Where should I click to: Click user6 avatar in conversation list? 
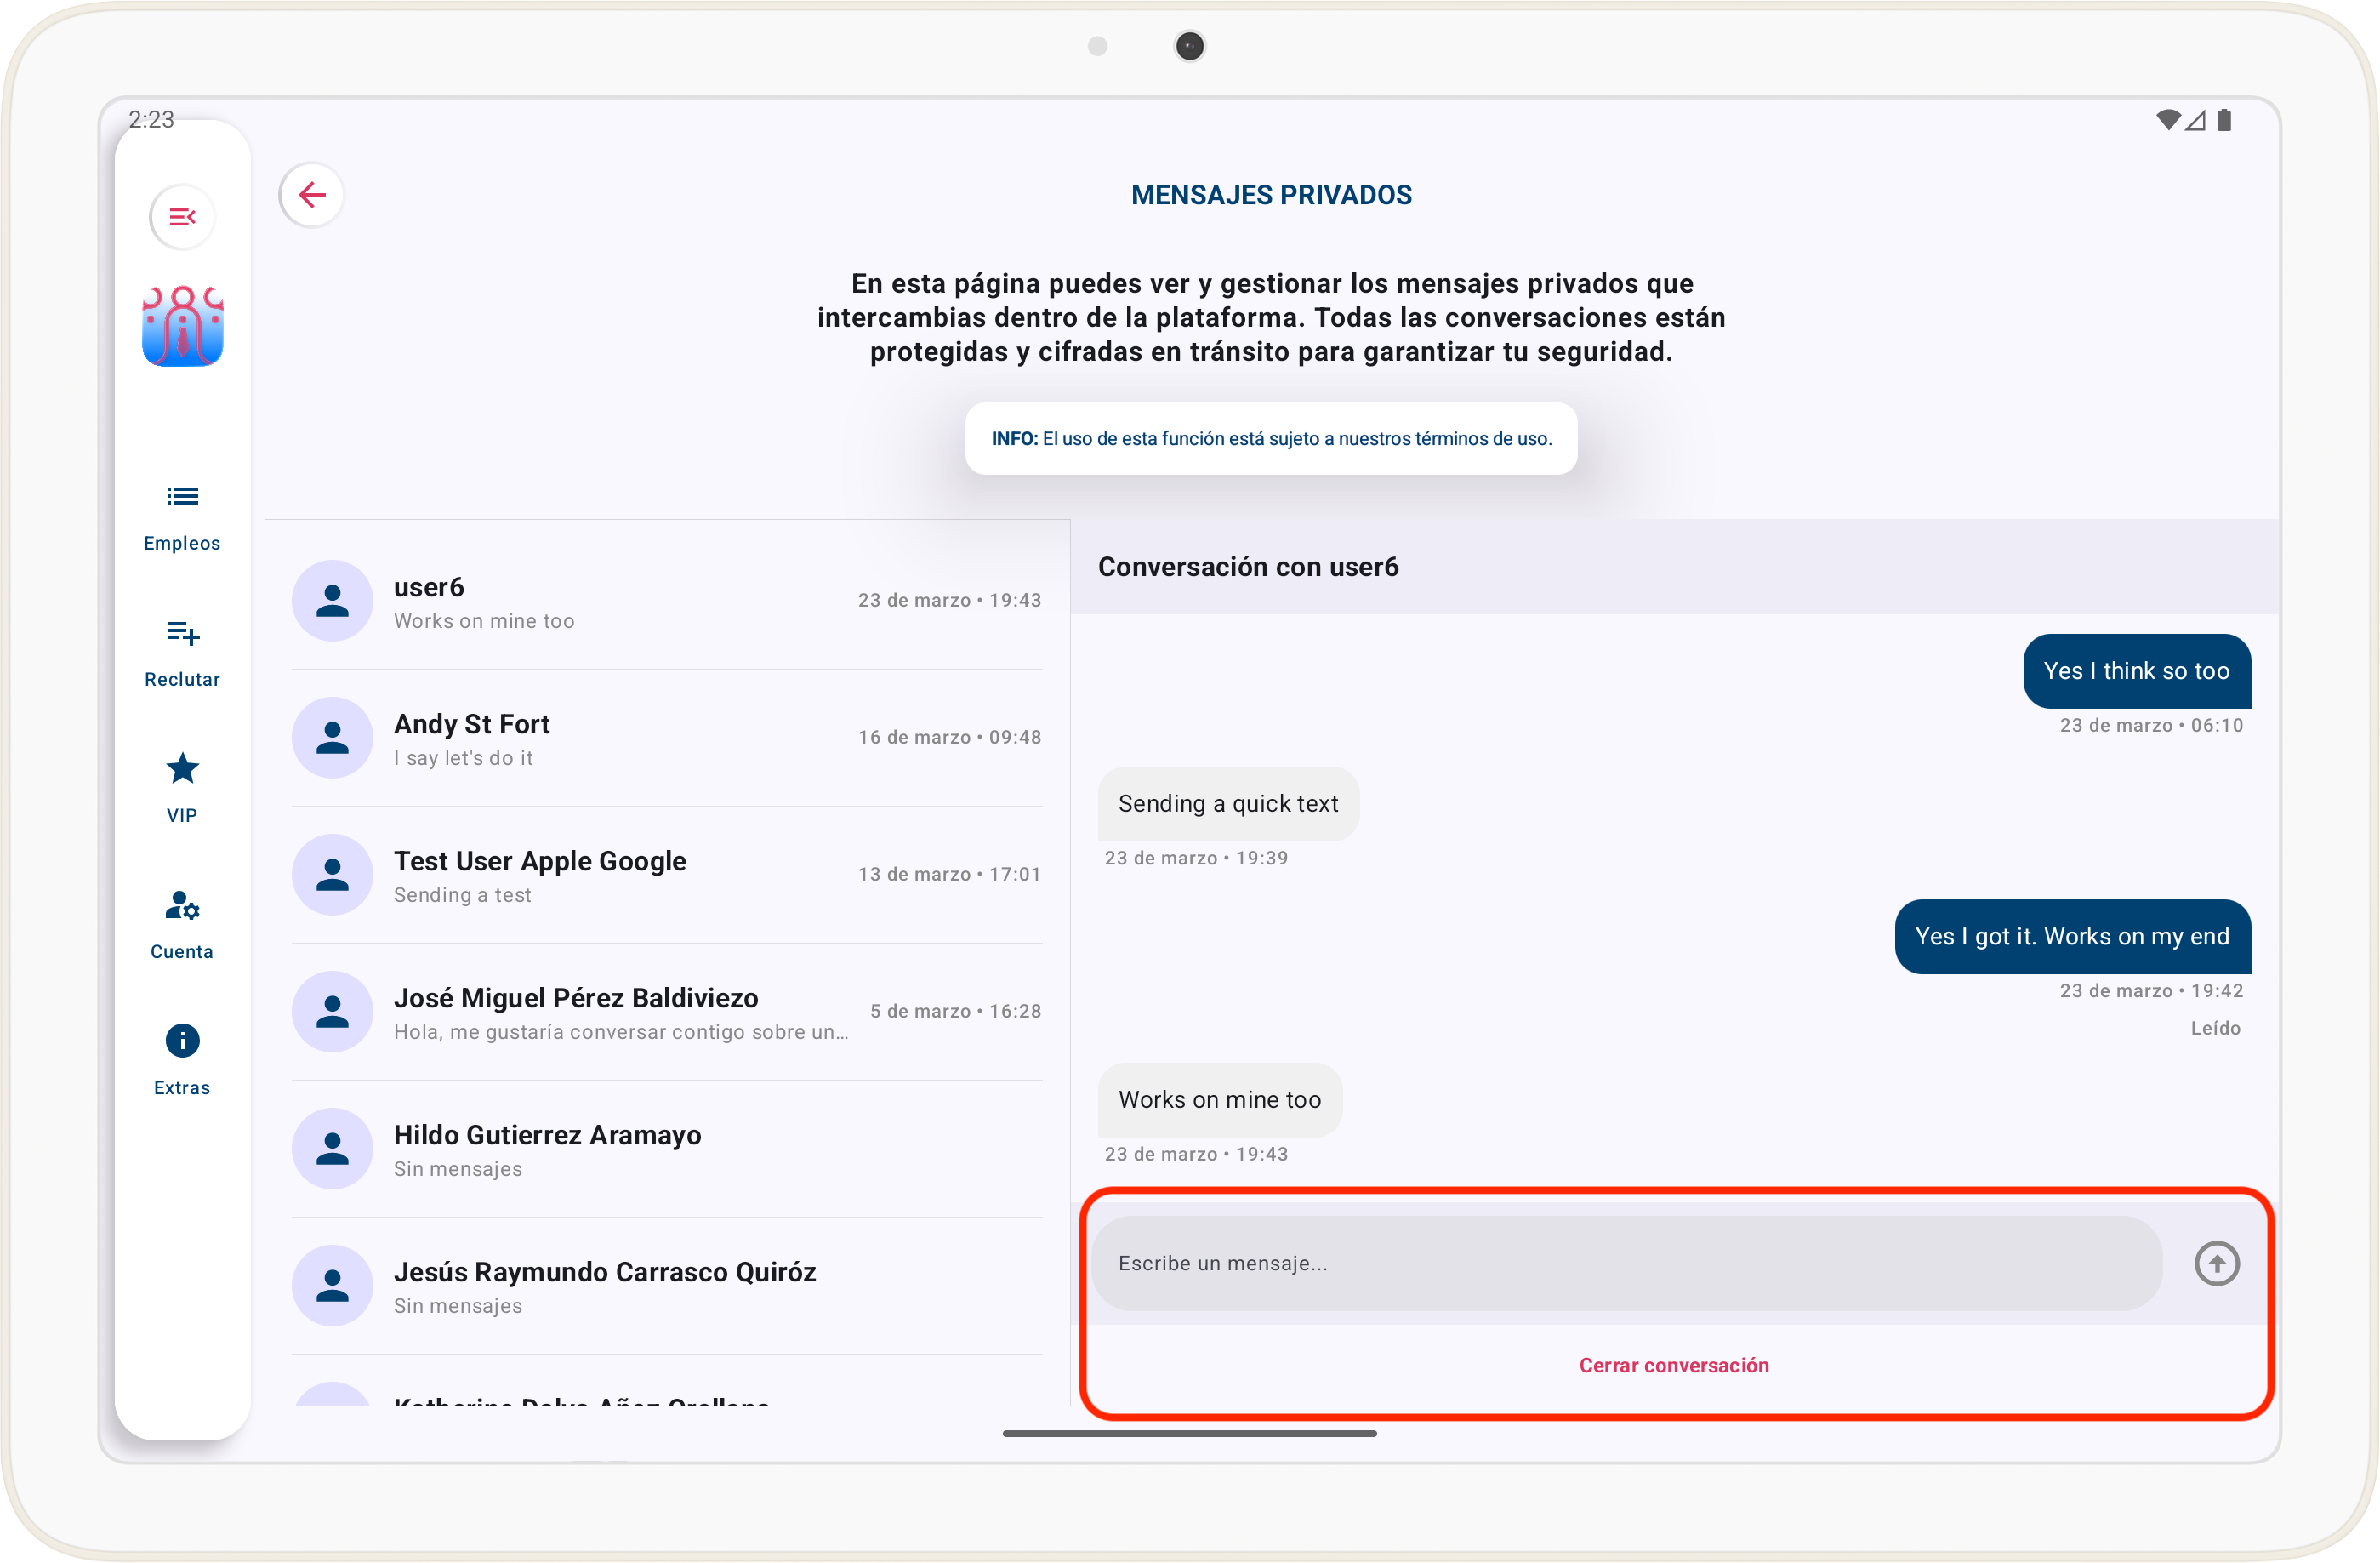click(332, 601)
